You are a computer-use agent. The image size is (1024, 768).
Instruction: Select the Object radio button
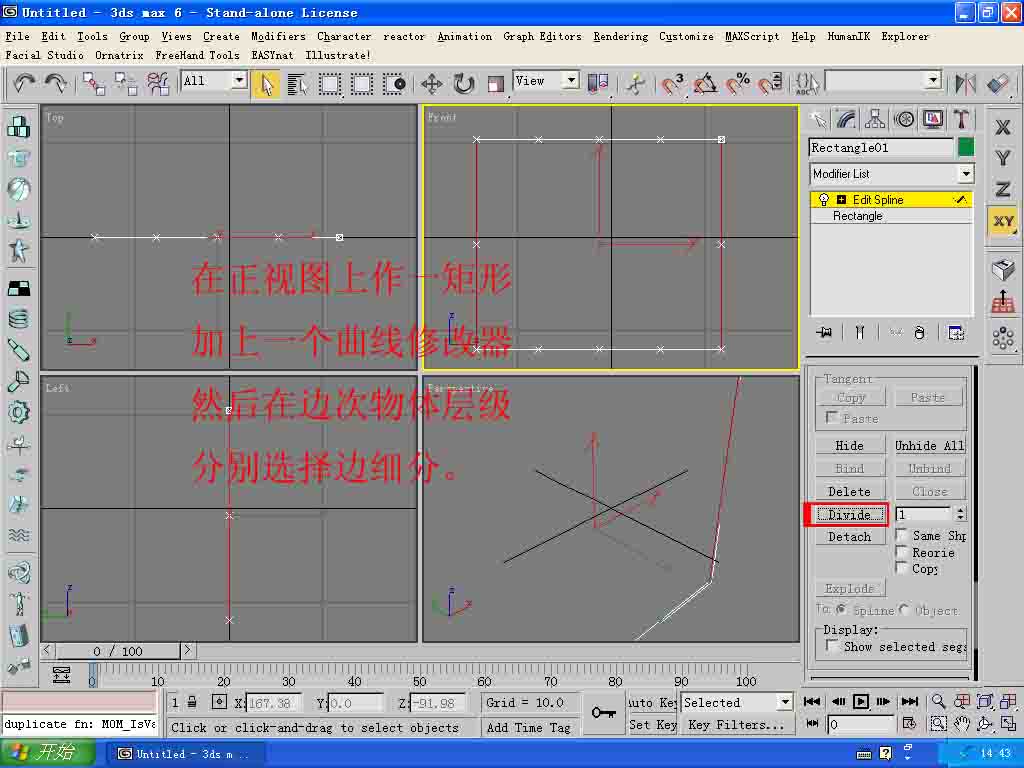[x=904, y=609]
